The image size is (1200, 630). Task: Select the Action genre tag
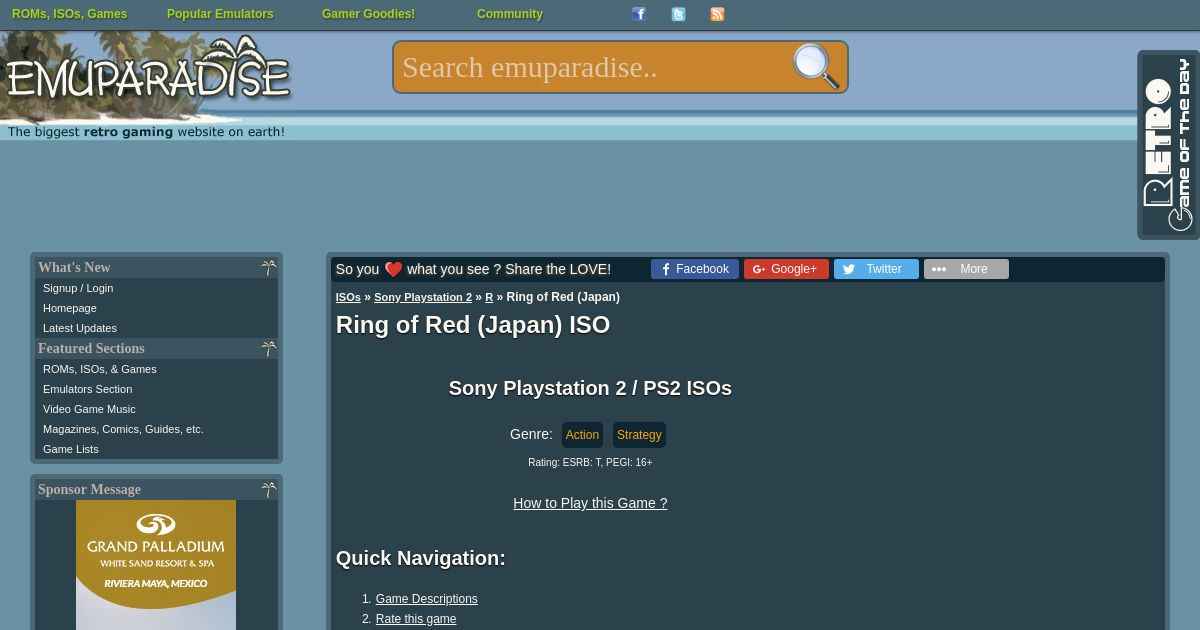click(582, 435)
